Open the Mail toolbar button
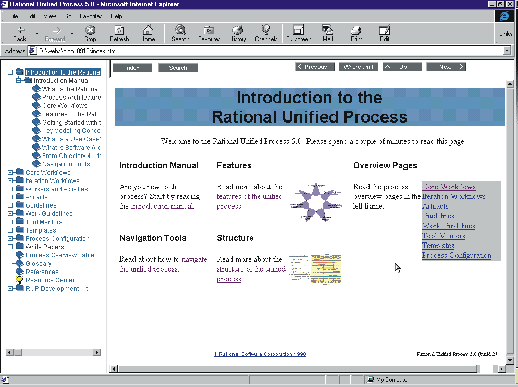 click(328, 33)
